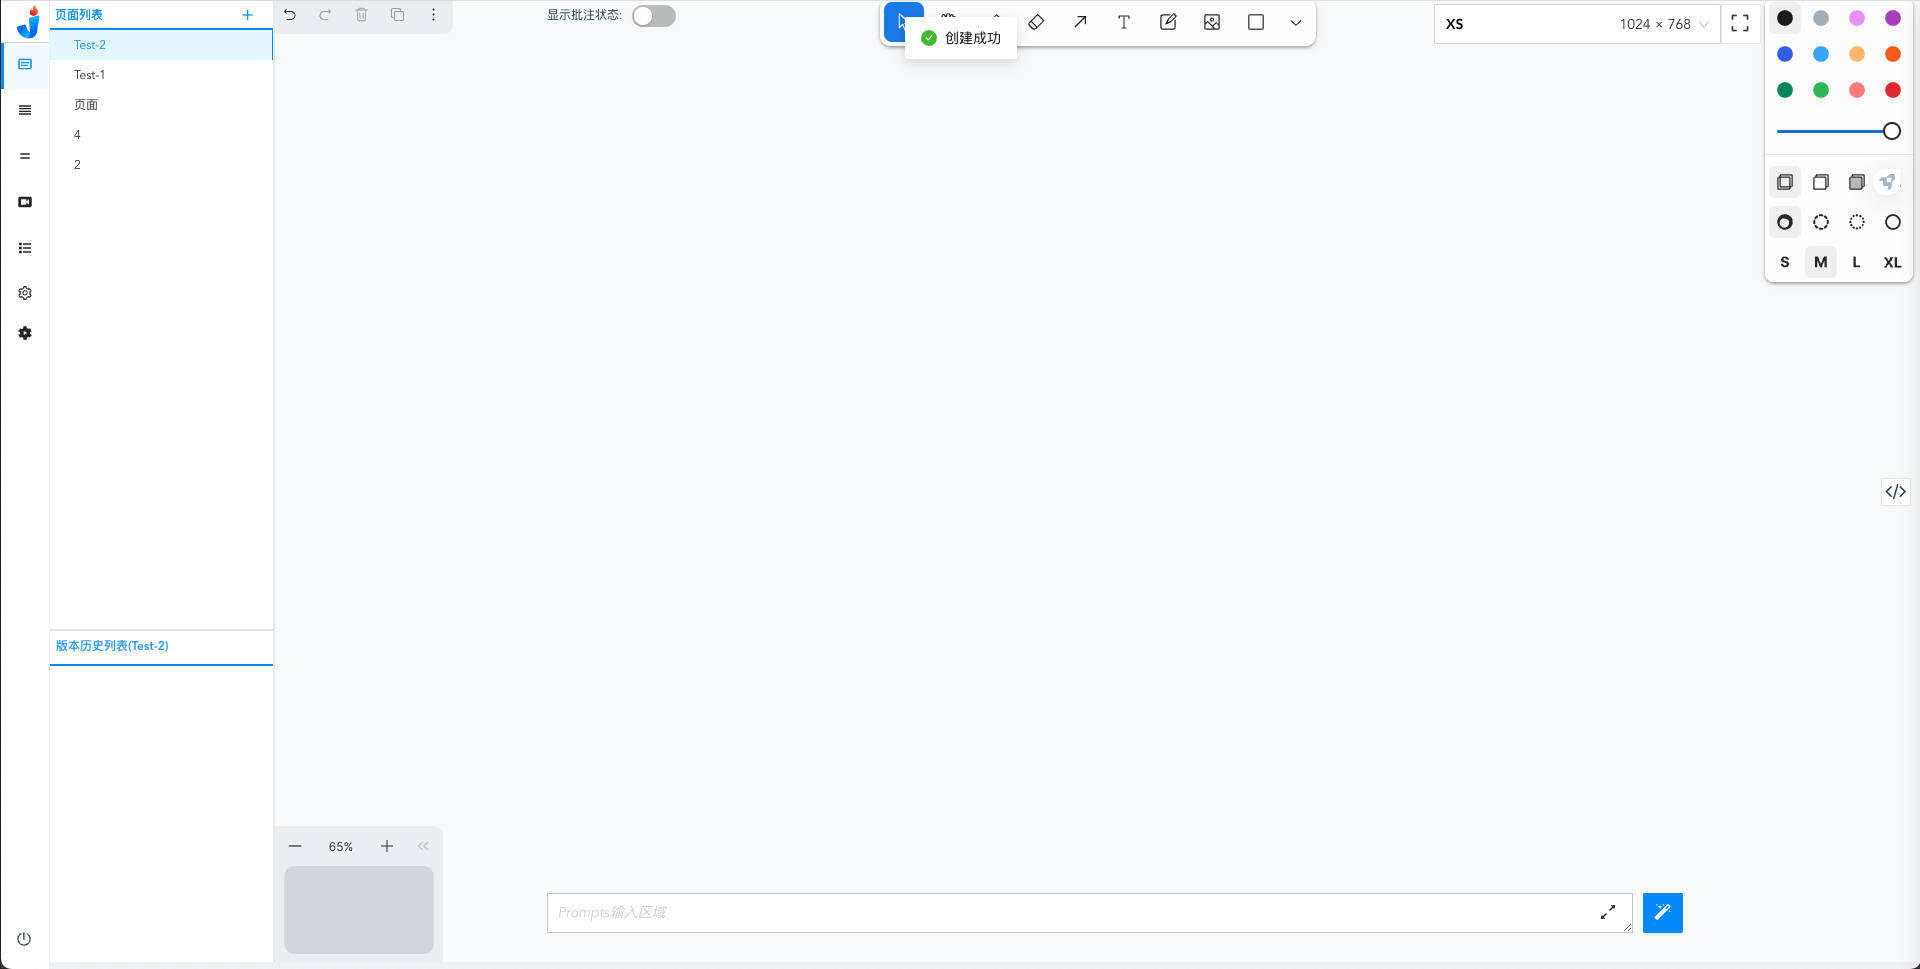Click into the Prompts input field
Screen dimensions: 1920x969
pyautogui.click(x=1070, y=912)
